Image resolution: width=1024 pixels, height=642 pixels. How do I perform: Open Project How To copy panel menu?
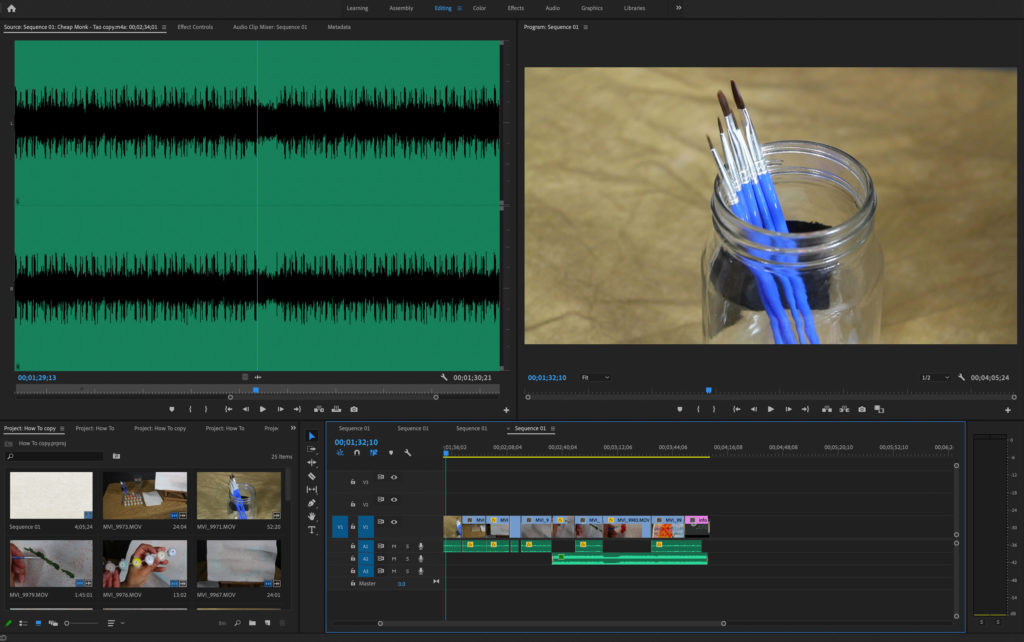[62, 428]
